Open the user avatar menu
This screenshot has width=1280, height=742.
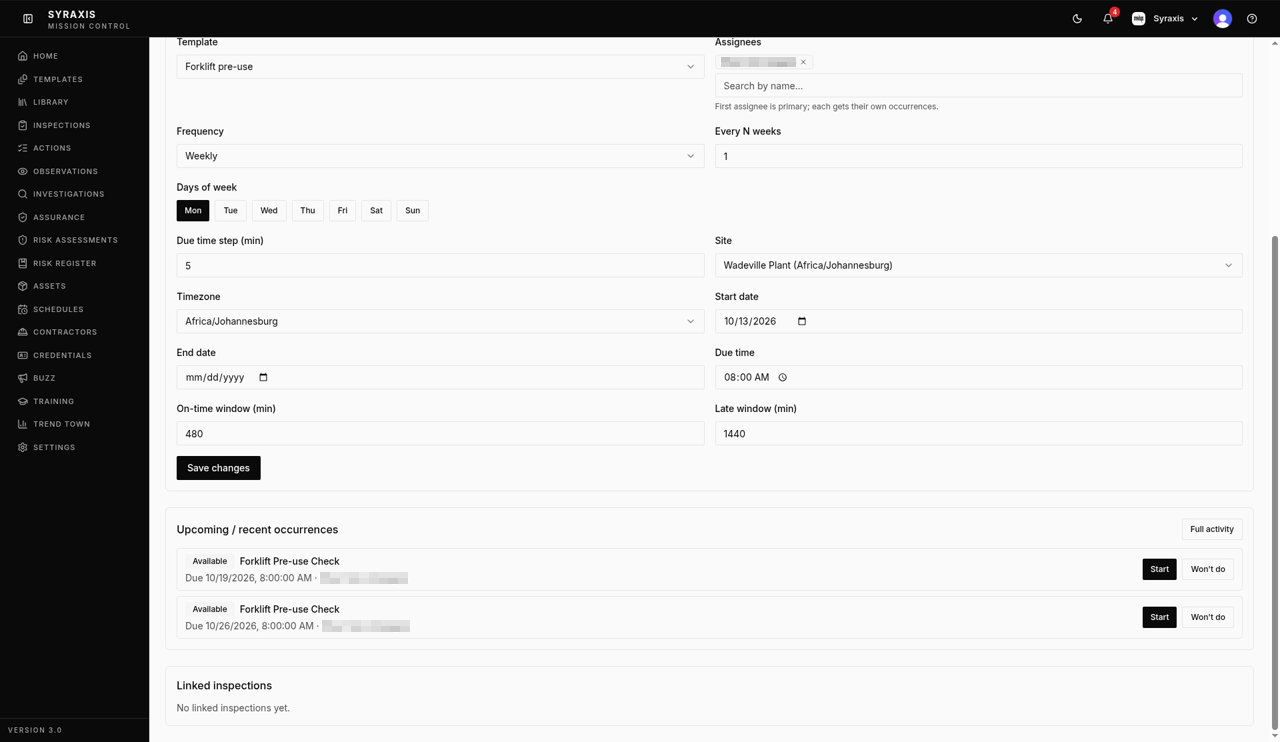(x=1222, y=18)
